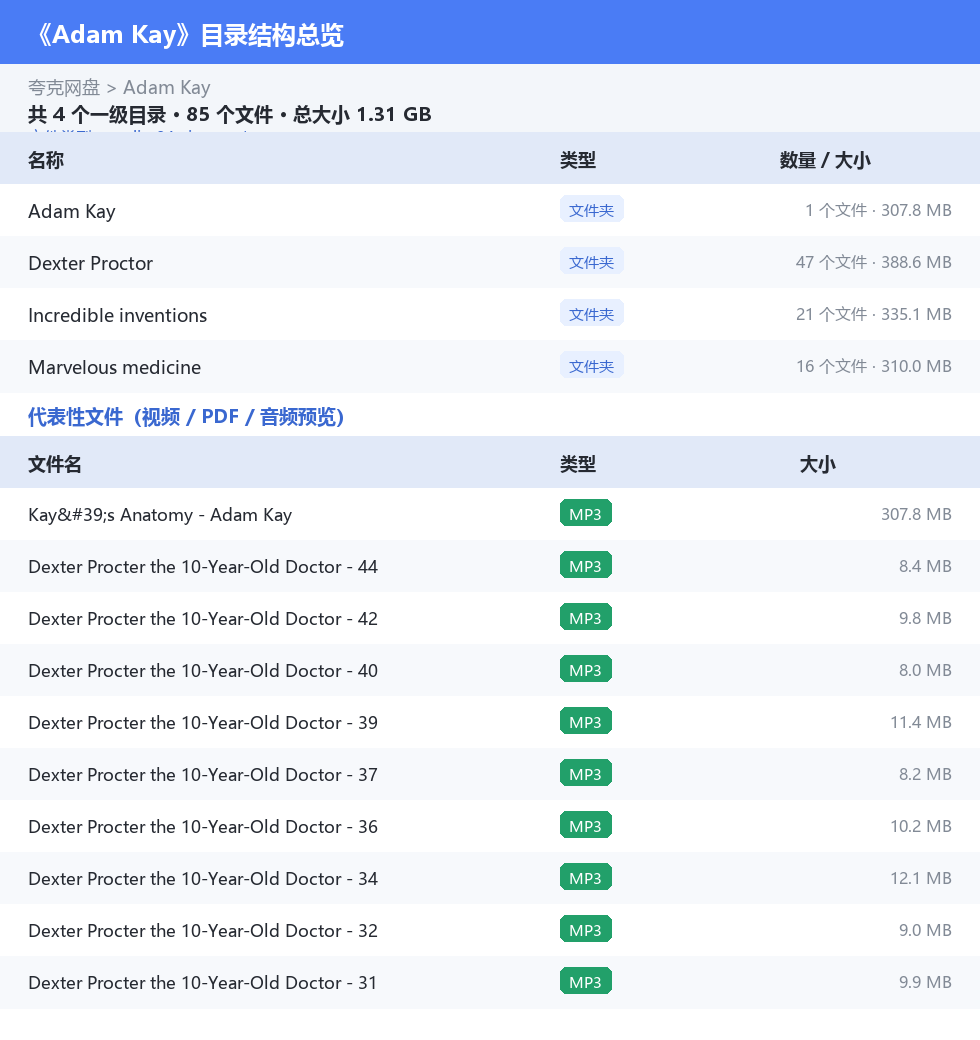
Task: Click MP3 badge of Kay's Anatomy file
Action: point(585,513)
